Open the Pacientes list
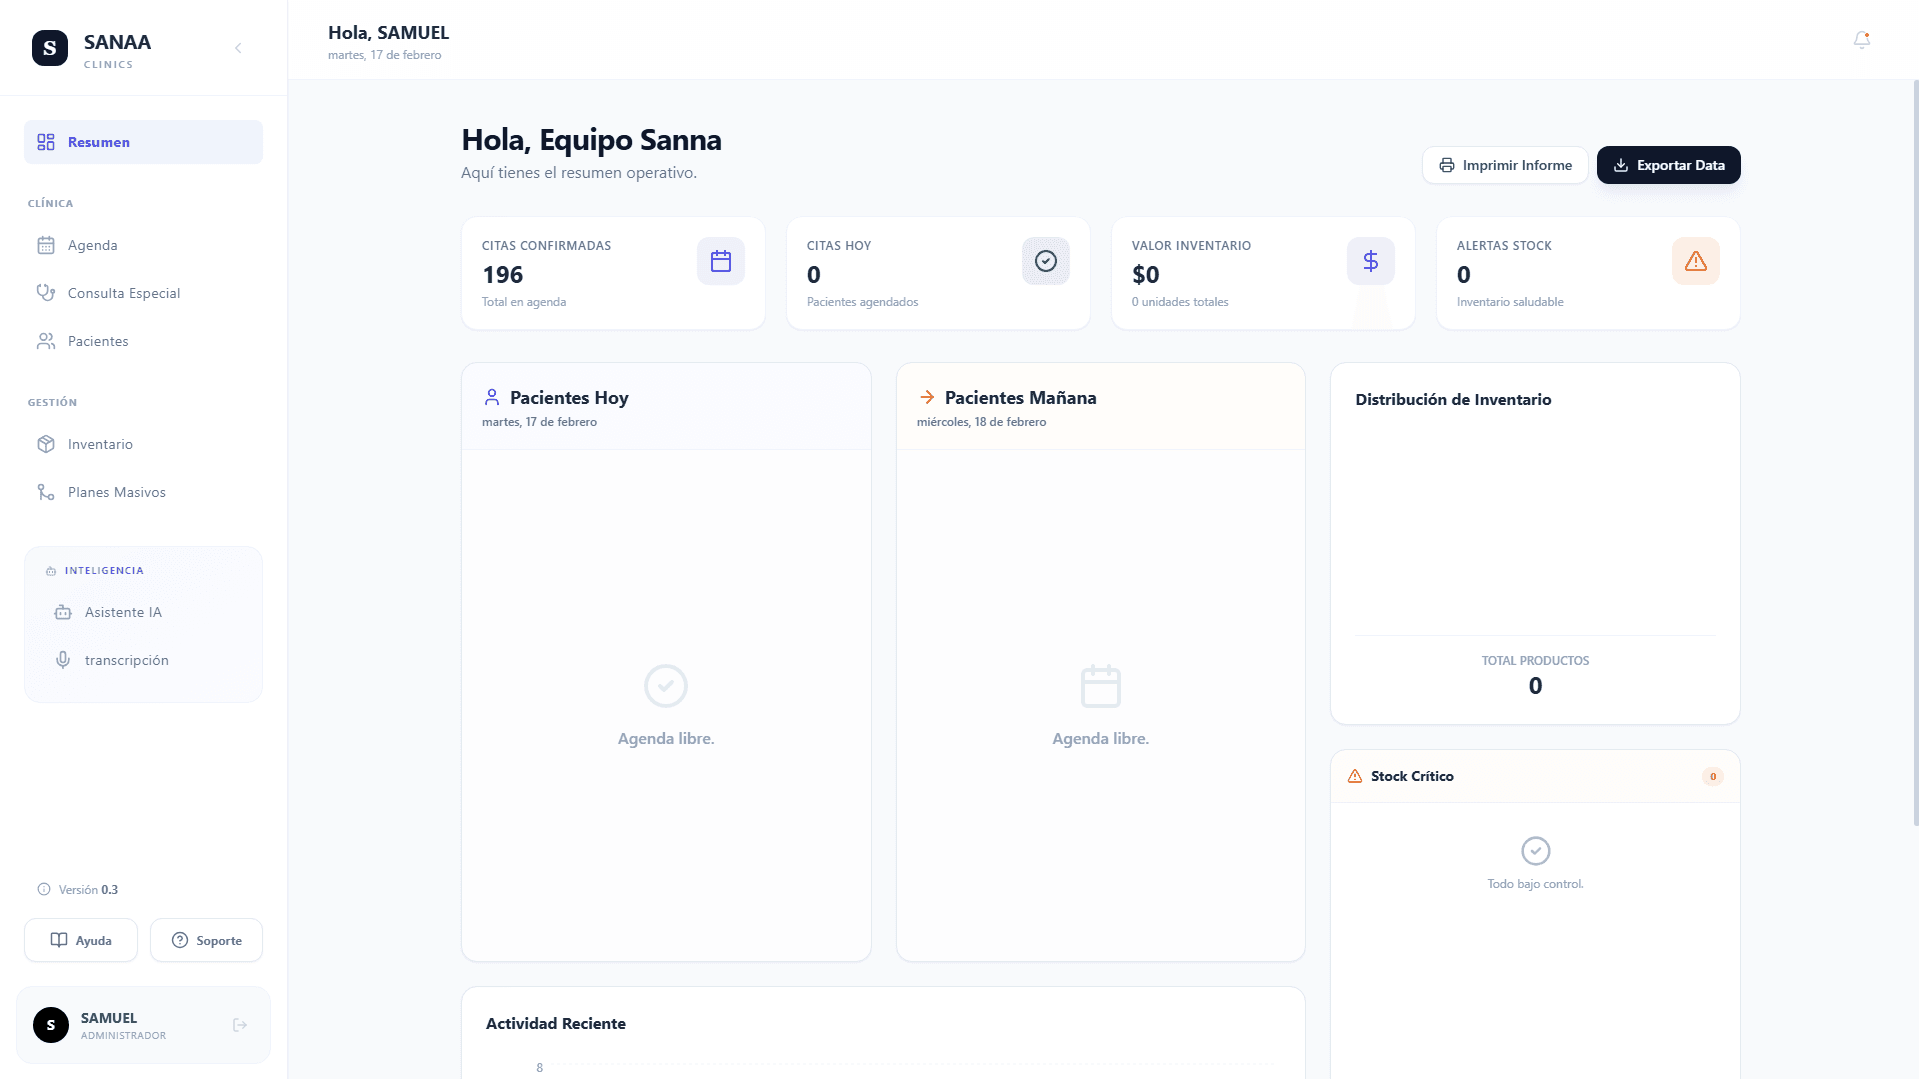The height and width of the screenshot is (1079, 1919). [98, 341]
